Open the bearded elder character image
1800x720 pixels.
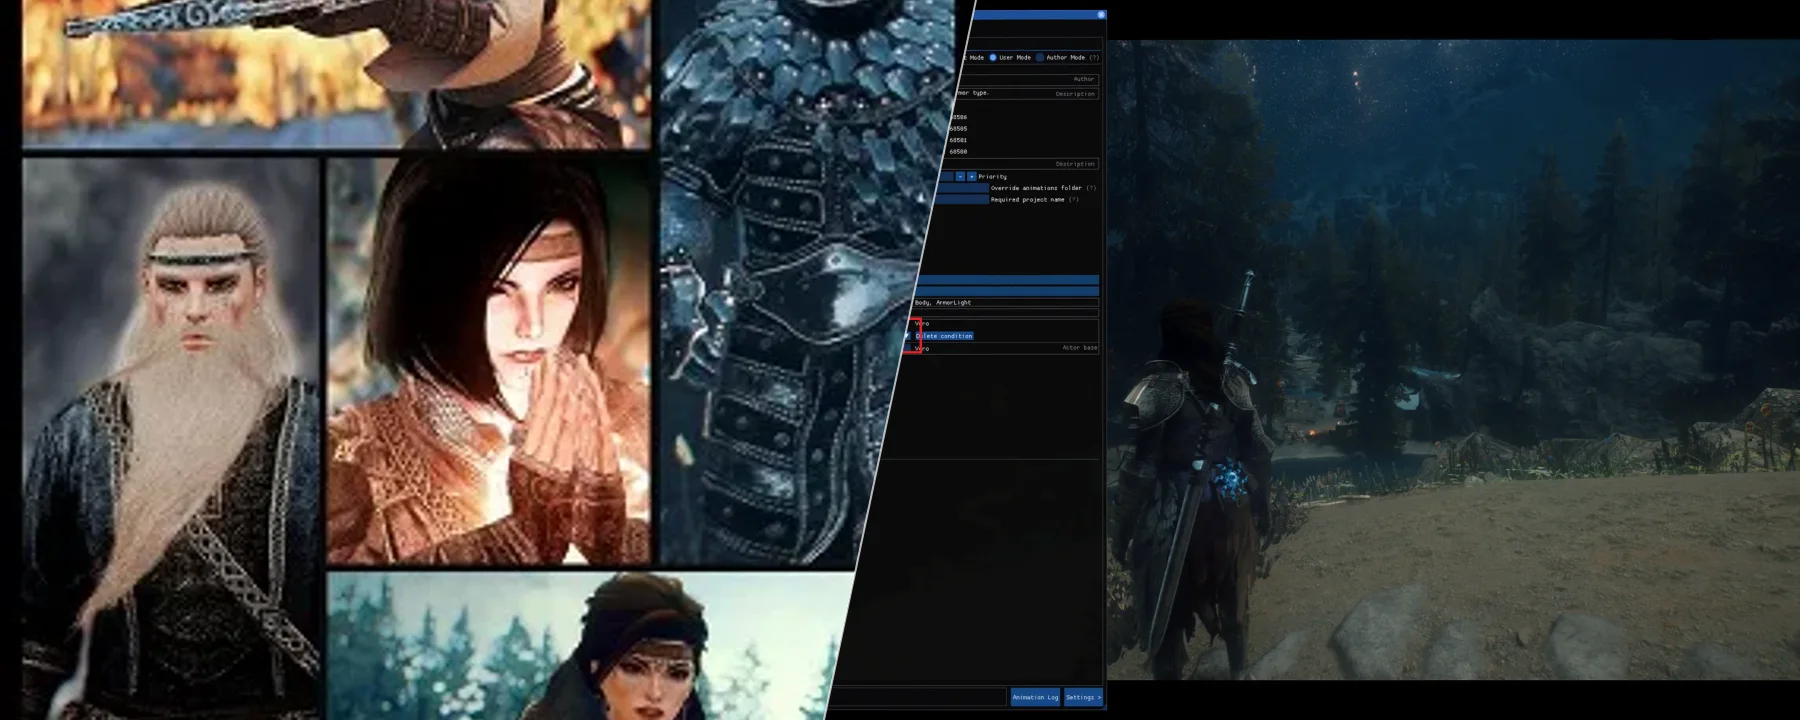point(171,439)
